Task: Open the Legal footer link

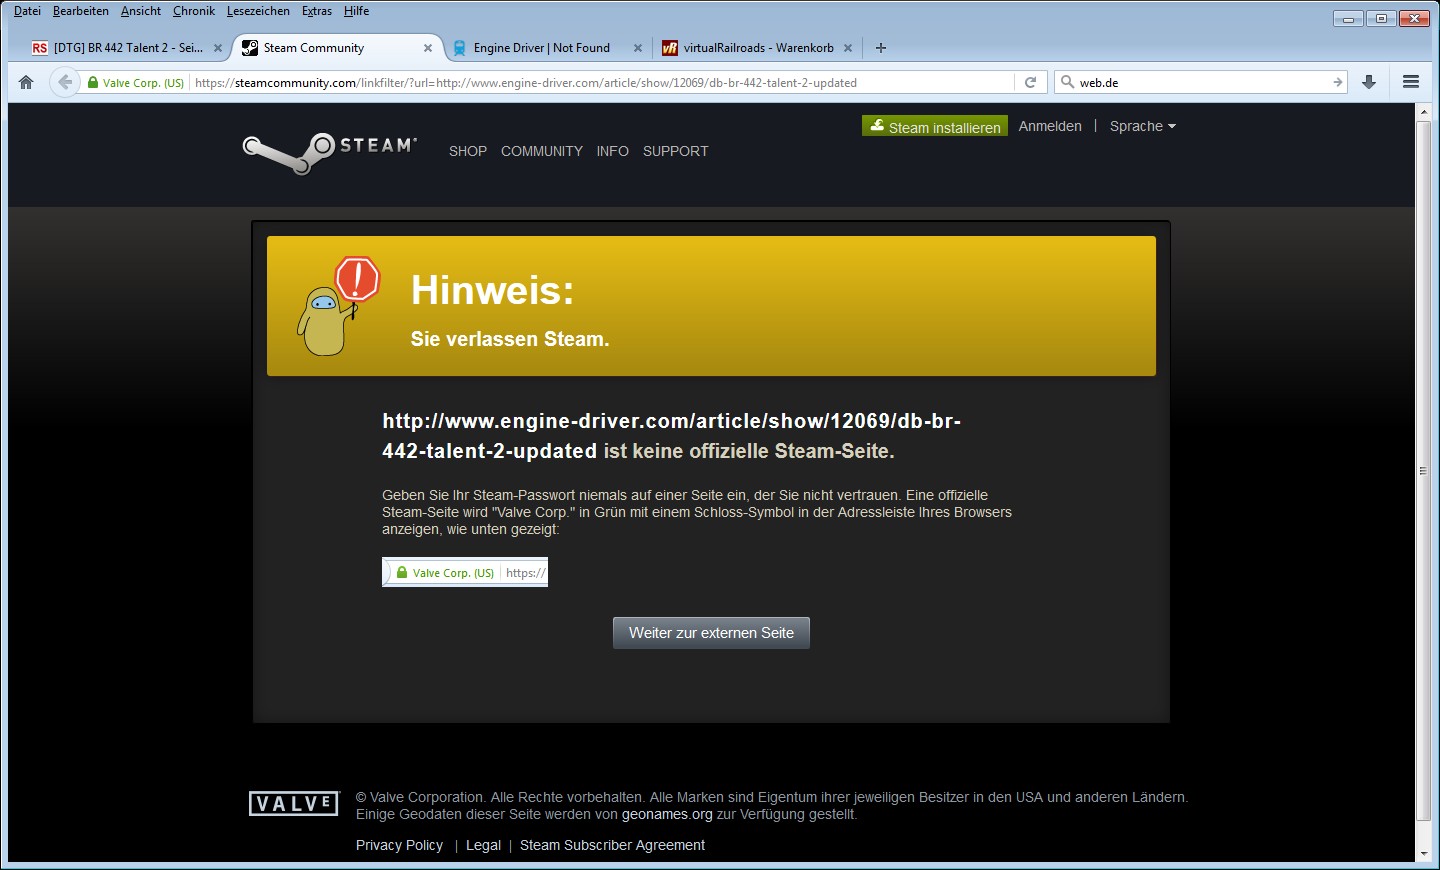Action: [483, 845]
